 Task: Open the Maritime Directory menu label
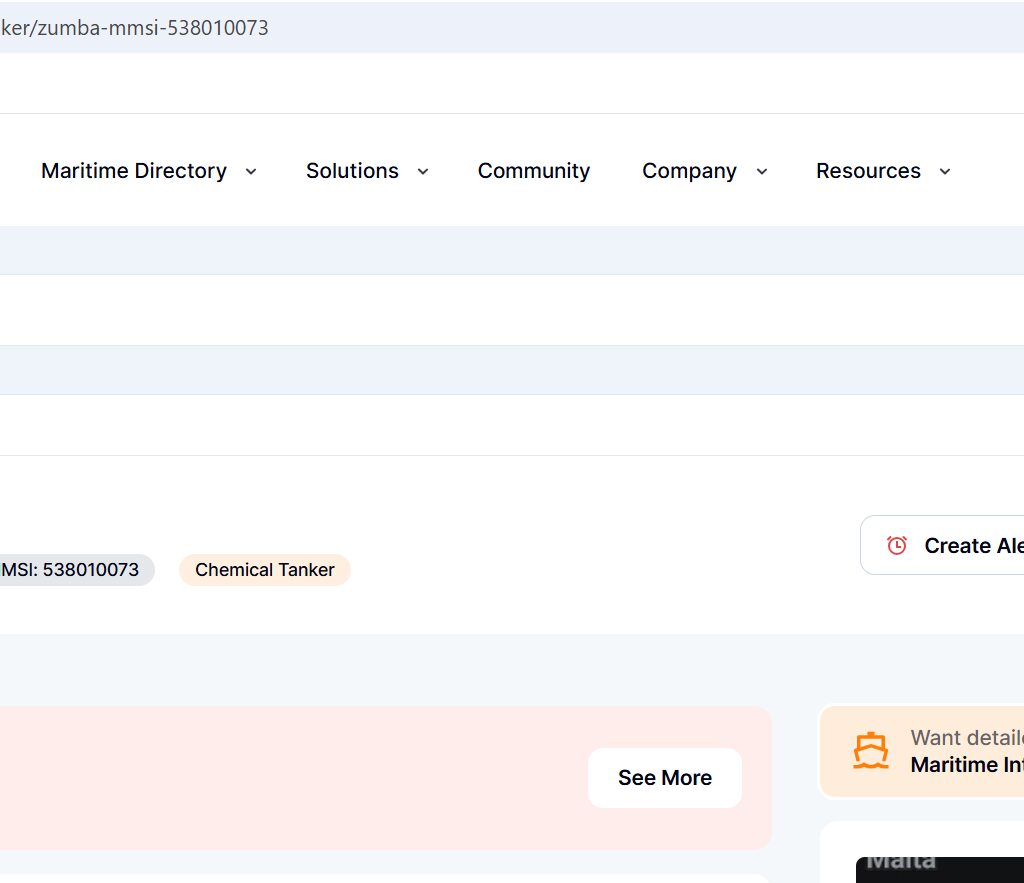[x=134, y=171]
